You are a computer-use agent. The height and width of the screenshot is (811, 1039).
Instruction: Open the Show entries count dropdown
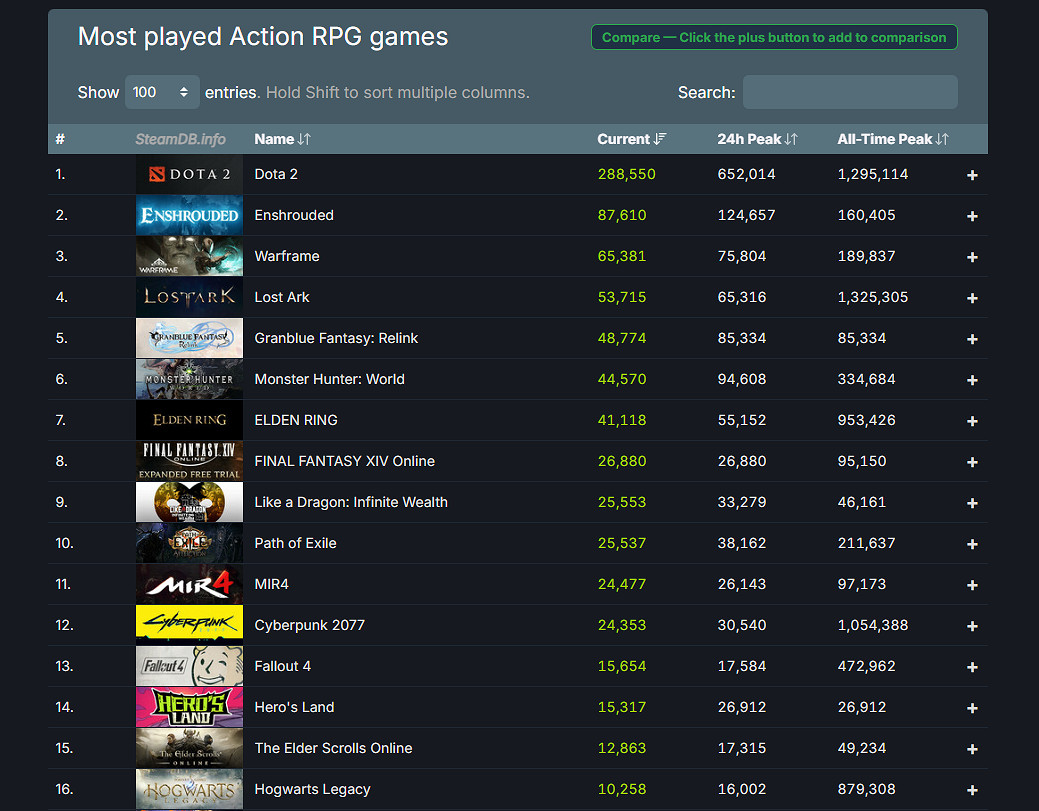pos(161,92)
